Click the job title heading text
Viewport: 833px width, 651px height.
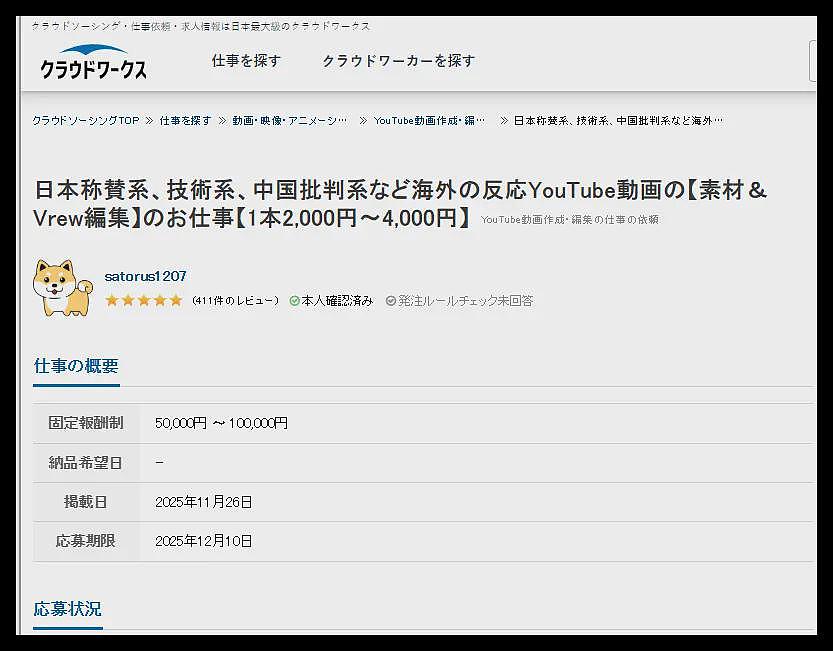pos(400,204)
